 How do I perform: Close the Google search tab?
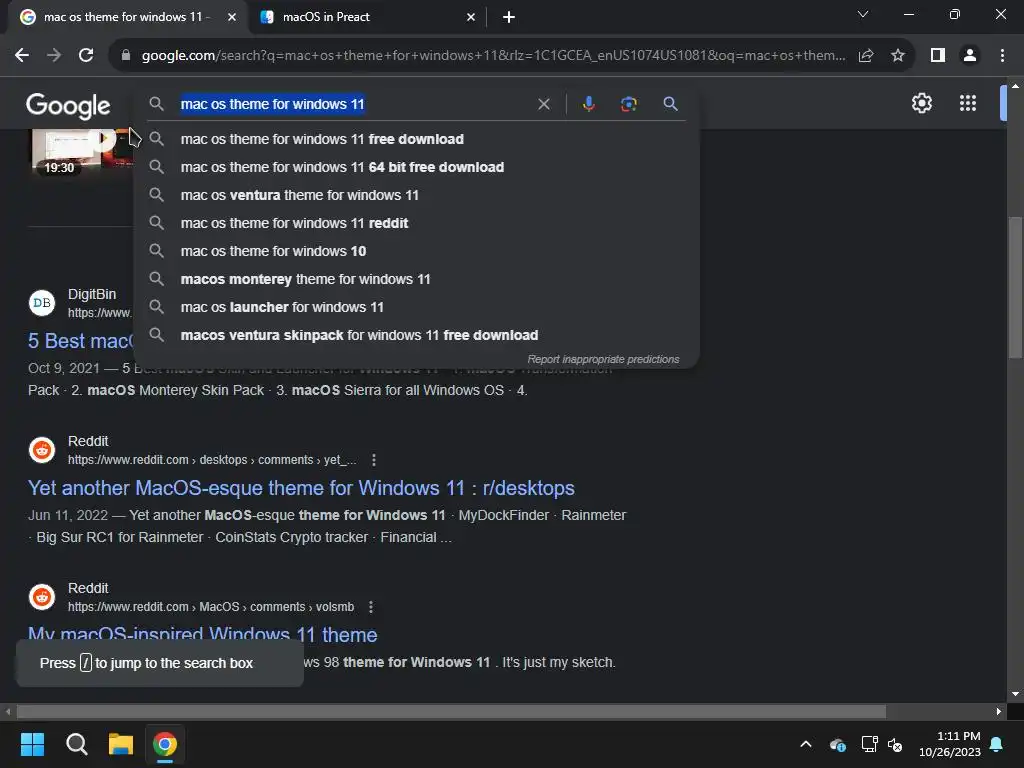pyautogui.click(x=232, y=17)
